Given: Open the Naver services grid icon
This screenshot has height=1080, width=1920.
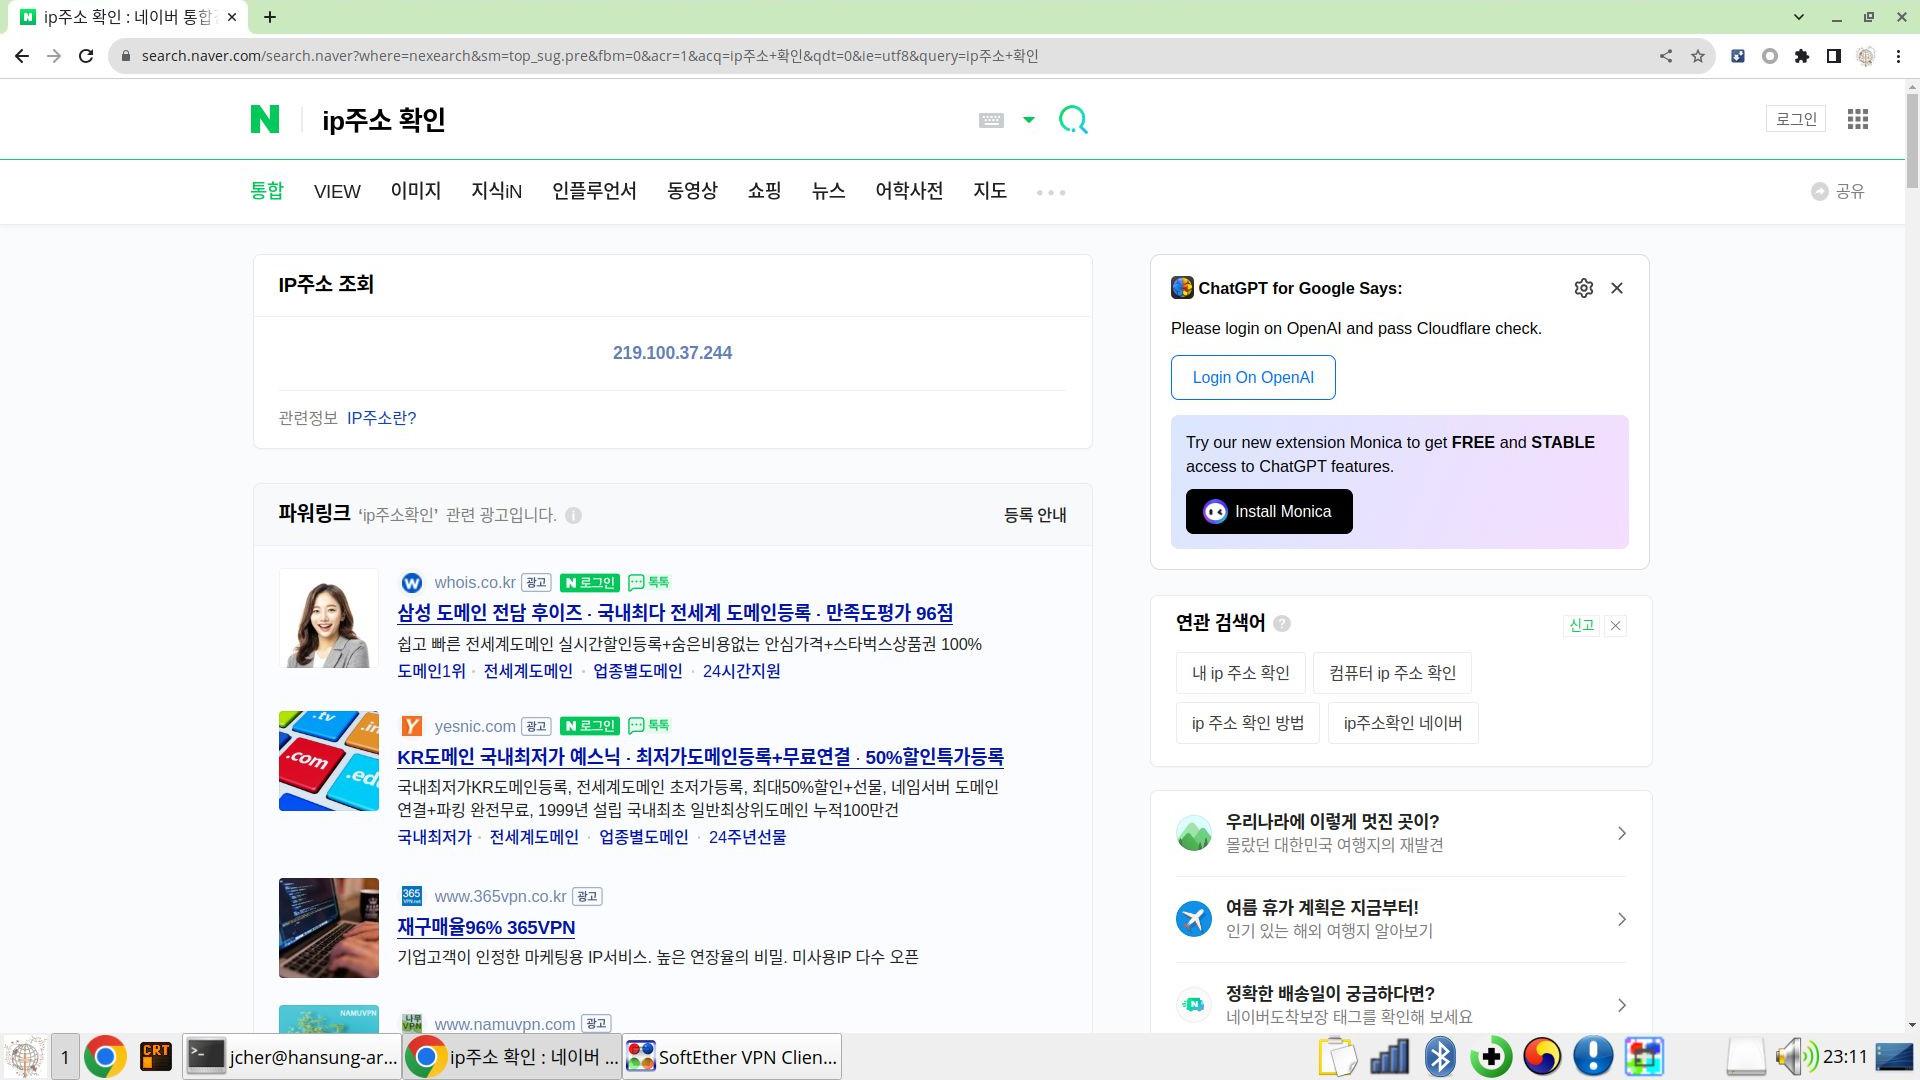Looking at the screenshot, I should [1858, 119].
